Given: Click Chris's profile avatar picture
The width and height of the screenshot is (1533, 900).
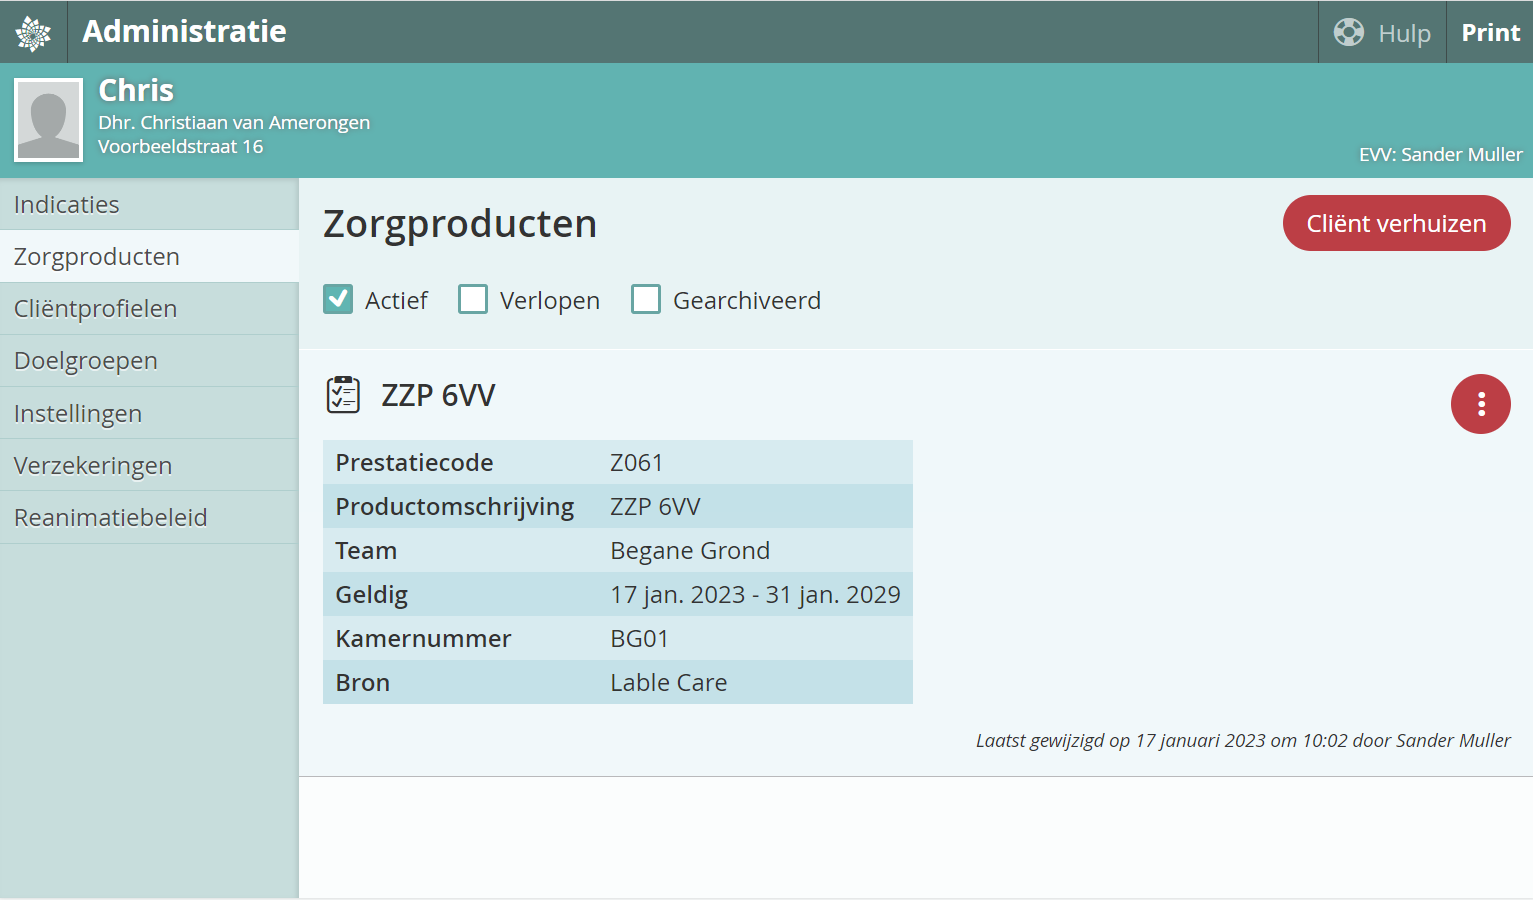Looking at the screenshot, I should click(x=48, y=120).
